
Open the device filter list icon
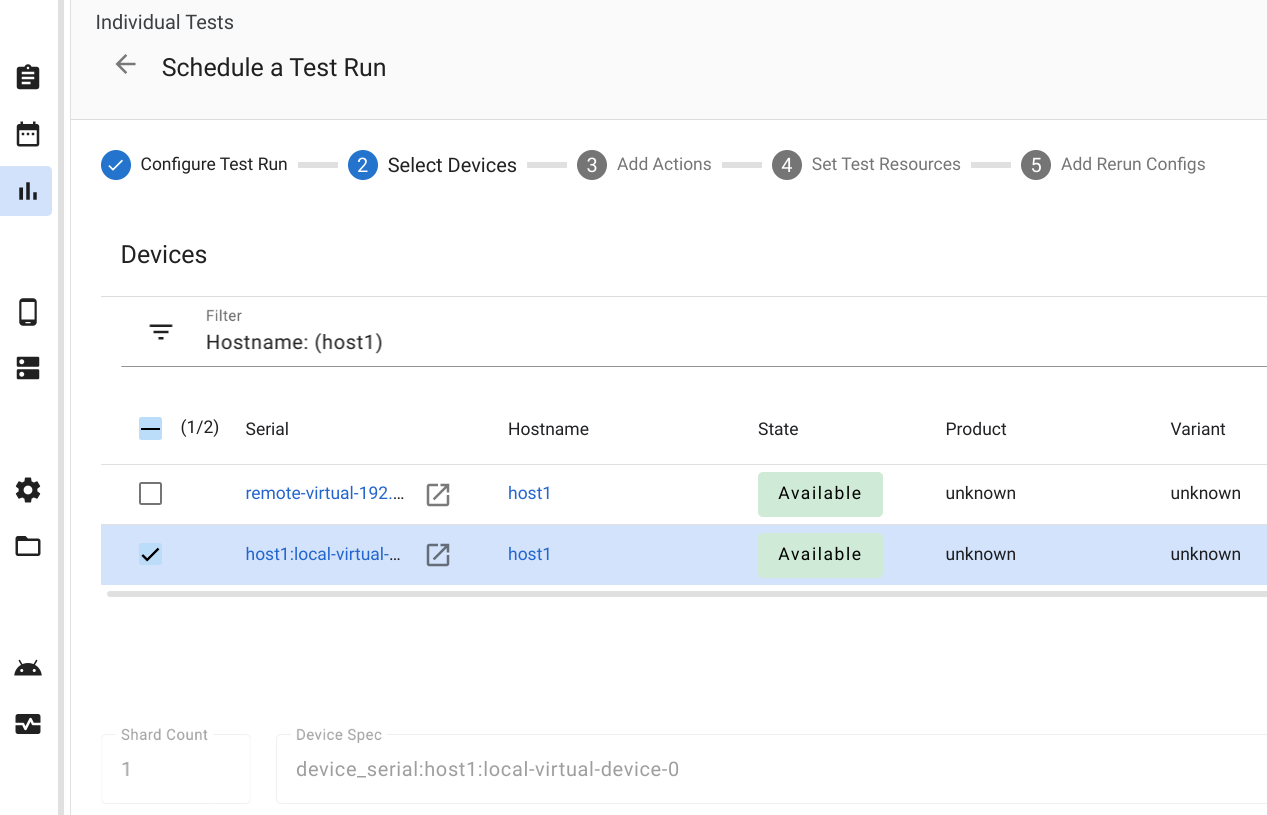tap(161, 332)
